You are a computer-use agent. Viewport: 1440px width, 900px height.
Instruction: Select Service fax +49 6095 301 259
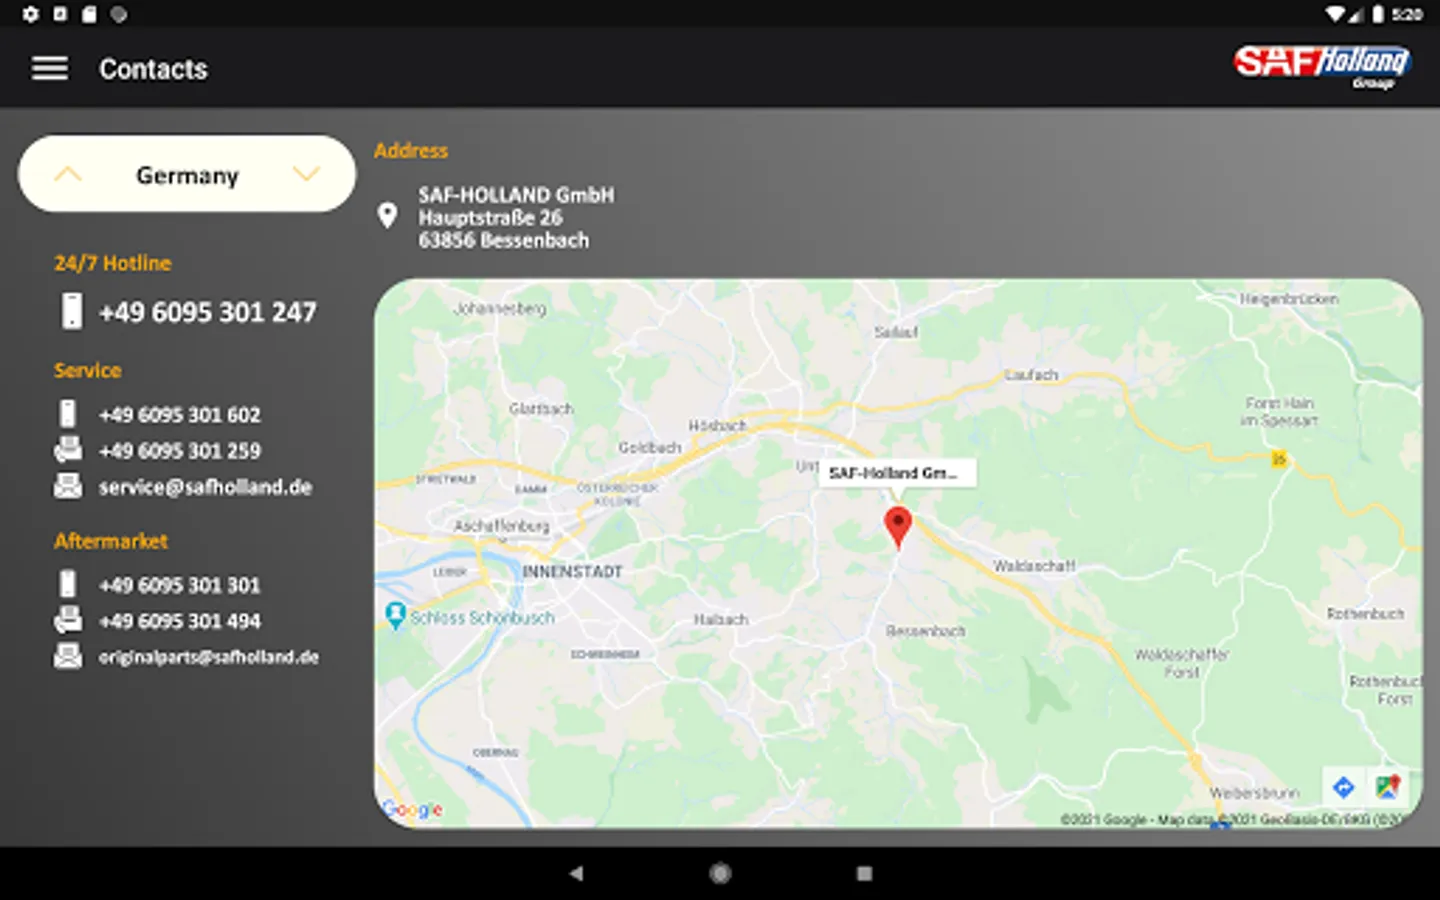tap(180, 451)
